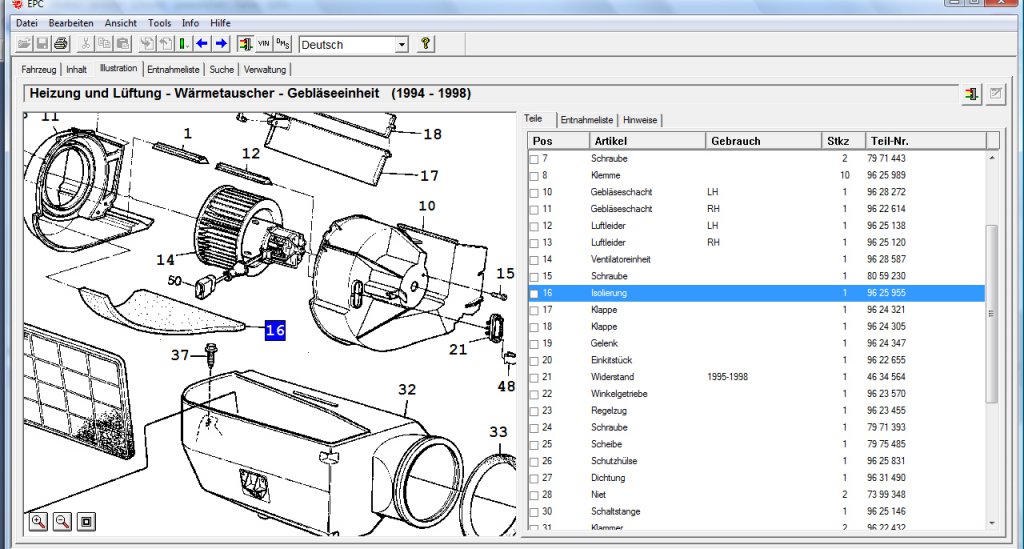Screen dimensions: 1024x549
Task: Switch to the Suche tab
Action: pos(221,69)
